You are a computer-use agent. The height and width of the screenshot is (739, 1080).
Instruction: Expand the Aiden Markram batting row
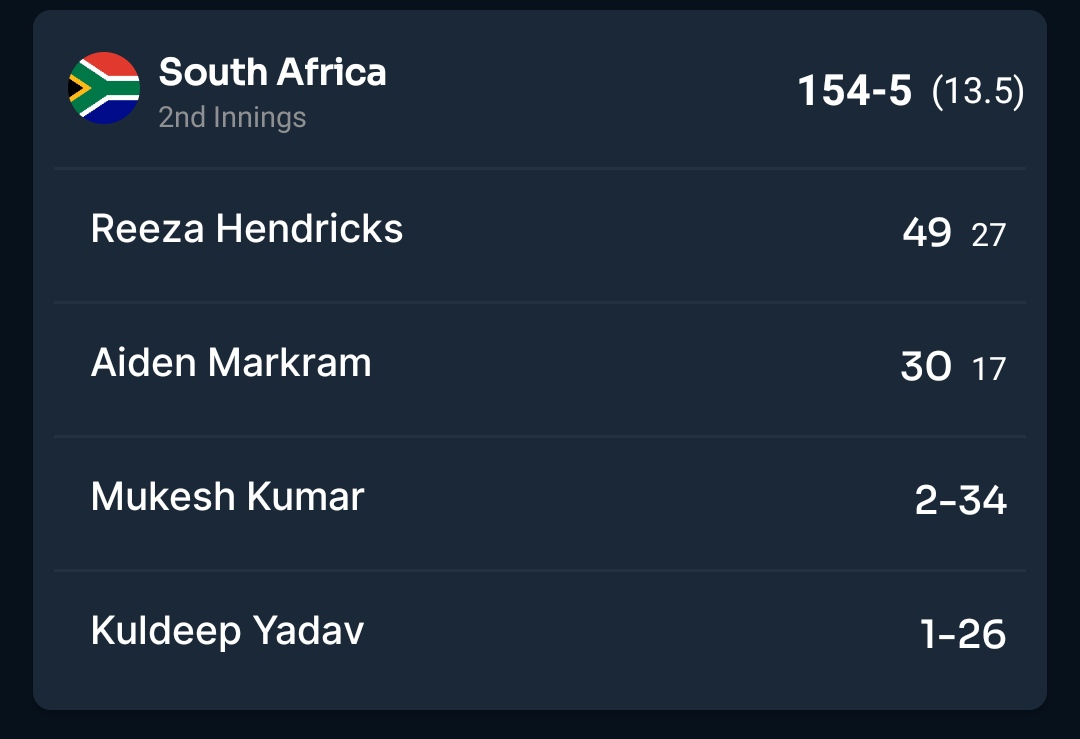[x=540, y=365]
